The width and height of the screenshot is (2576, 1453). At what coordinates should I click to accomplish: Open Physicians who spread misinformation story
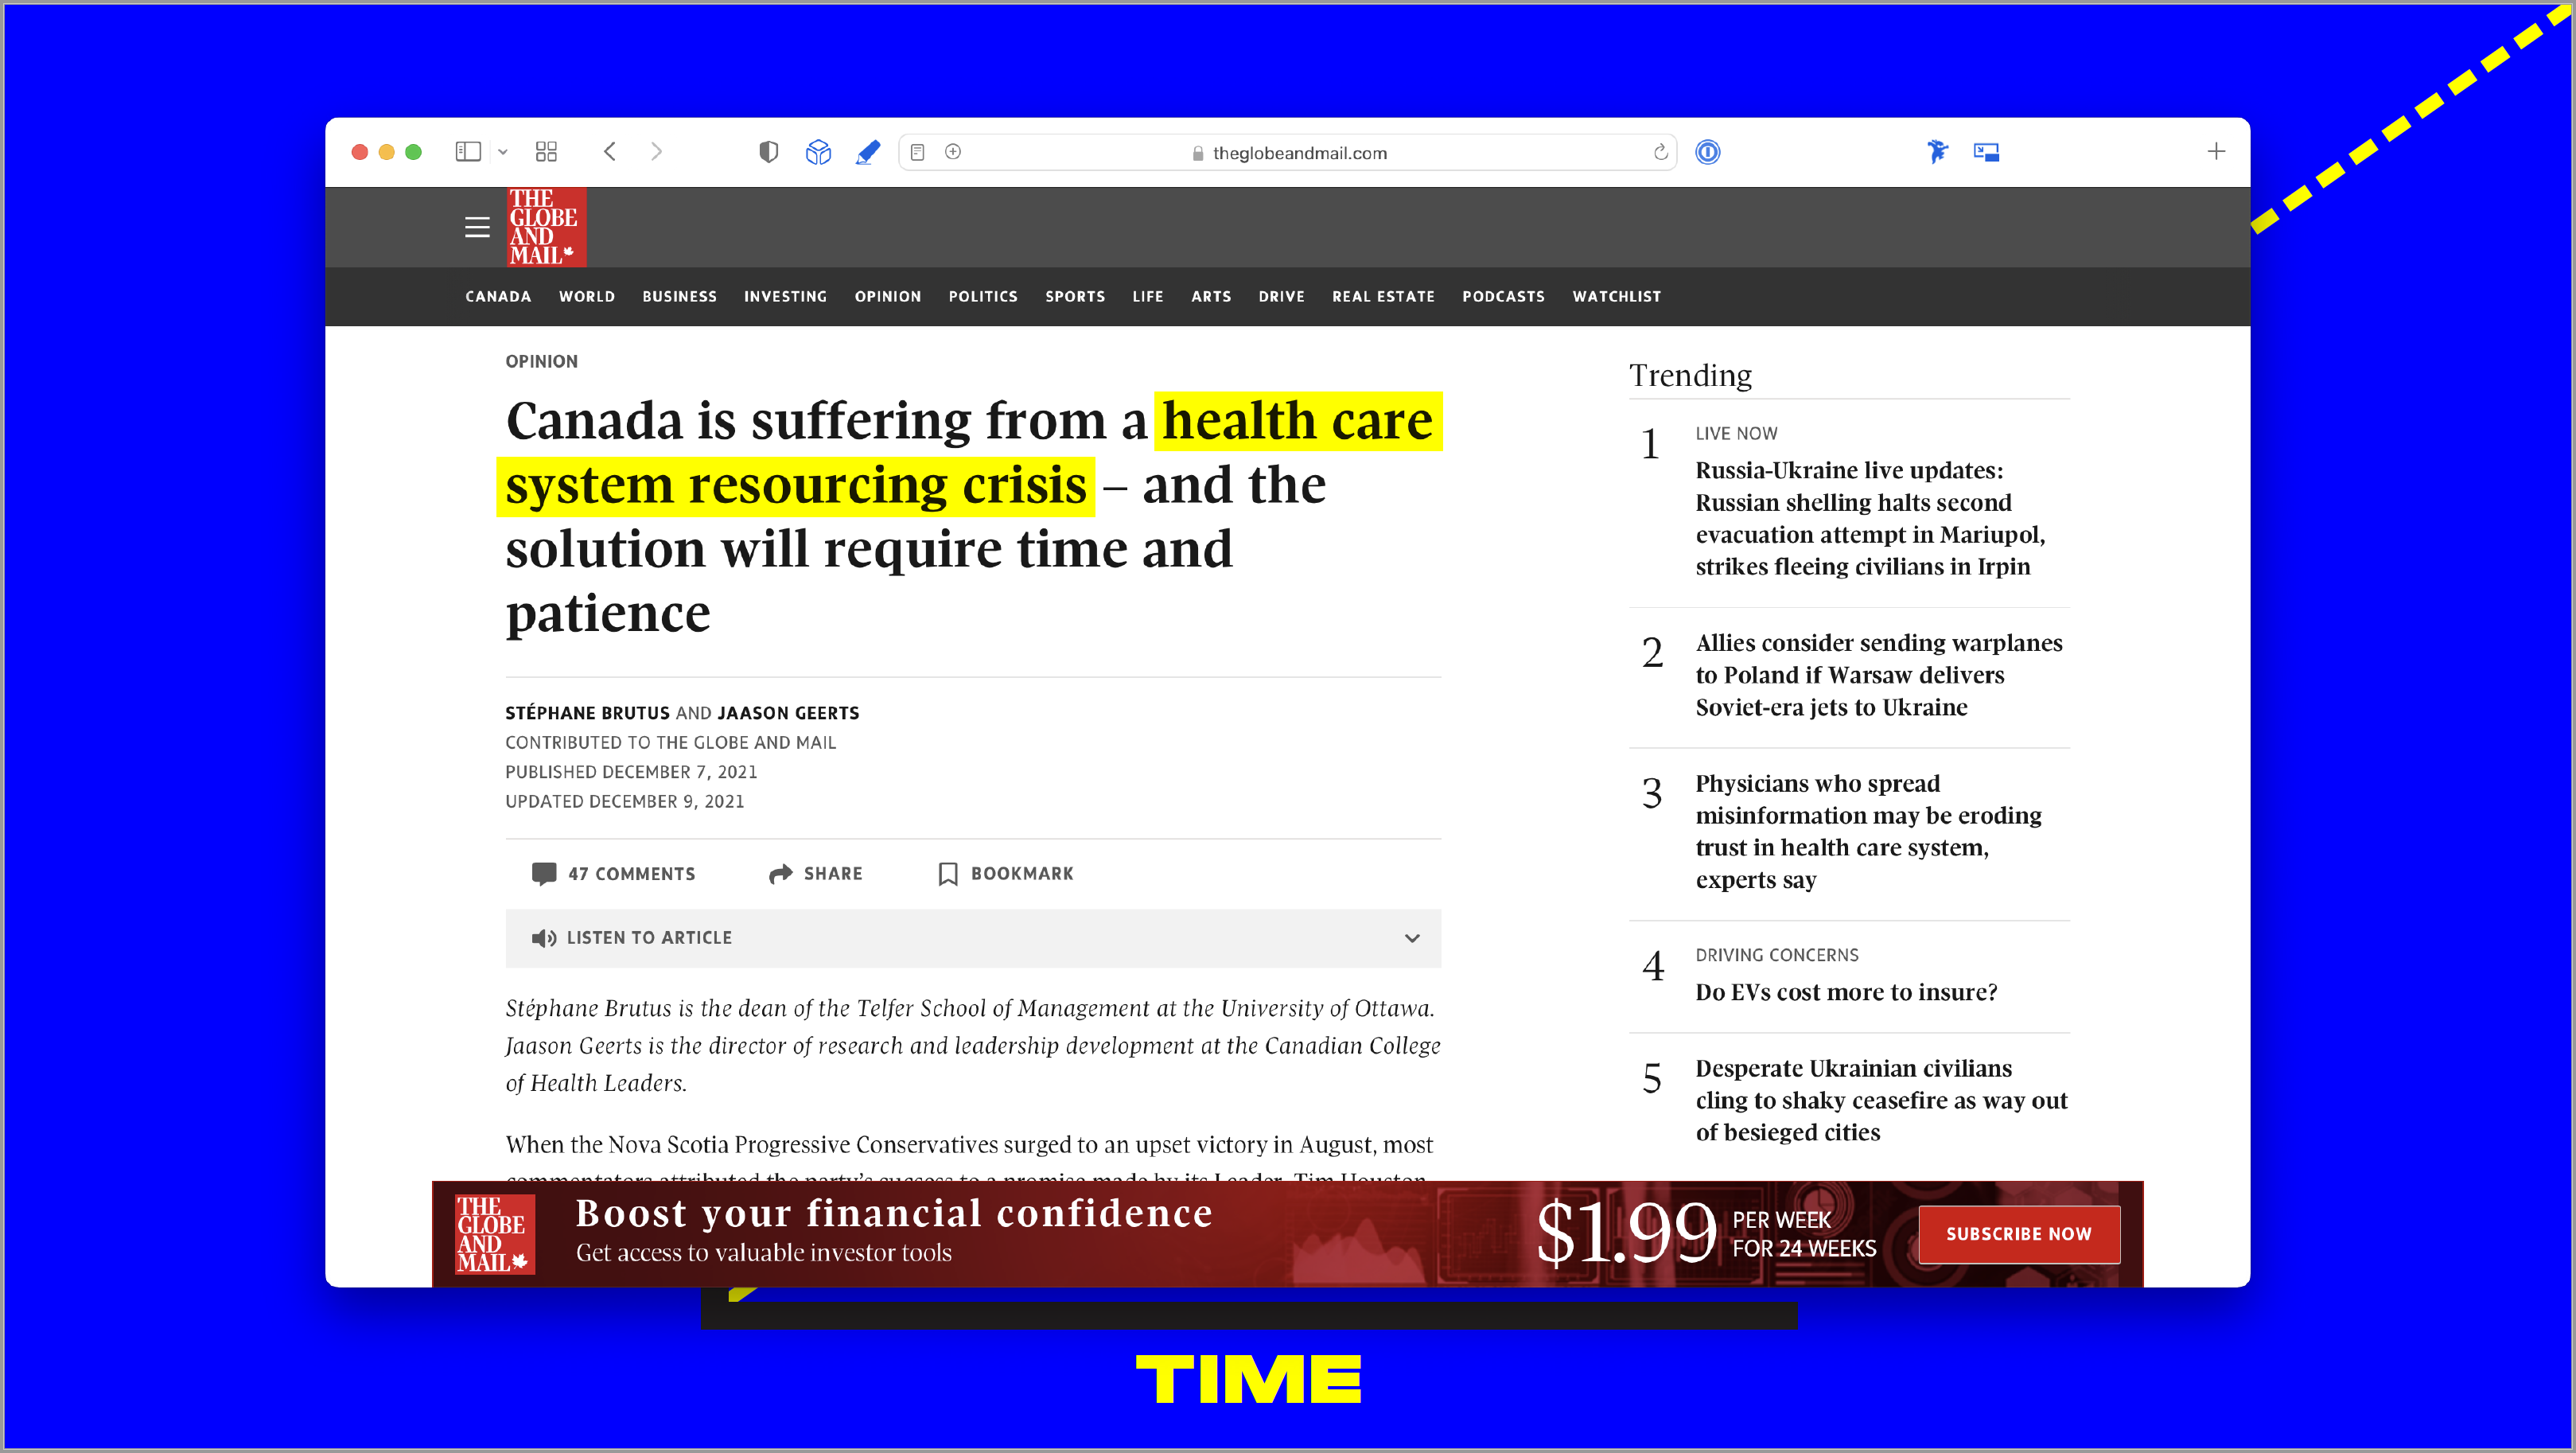(1868, 832)
